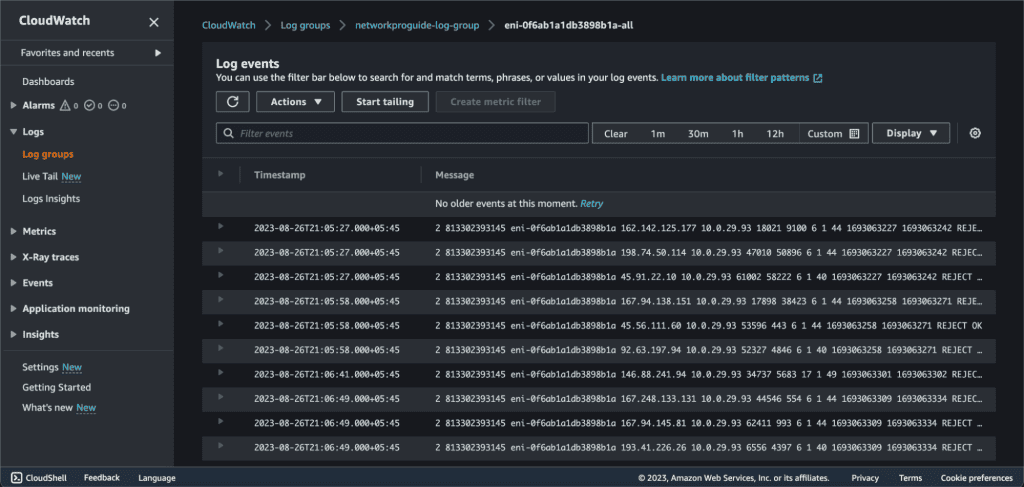Open Learn more about filter patterns link

coord(741,78)
